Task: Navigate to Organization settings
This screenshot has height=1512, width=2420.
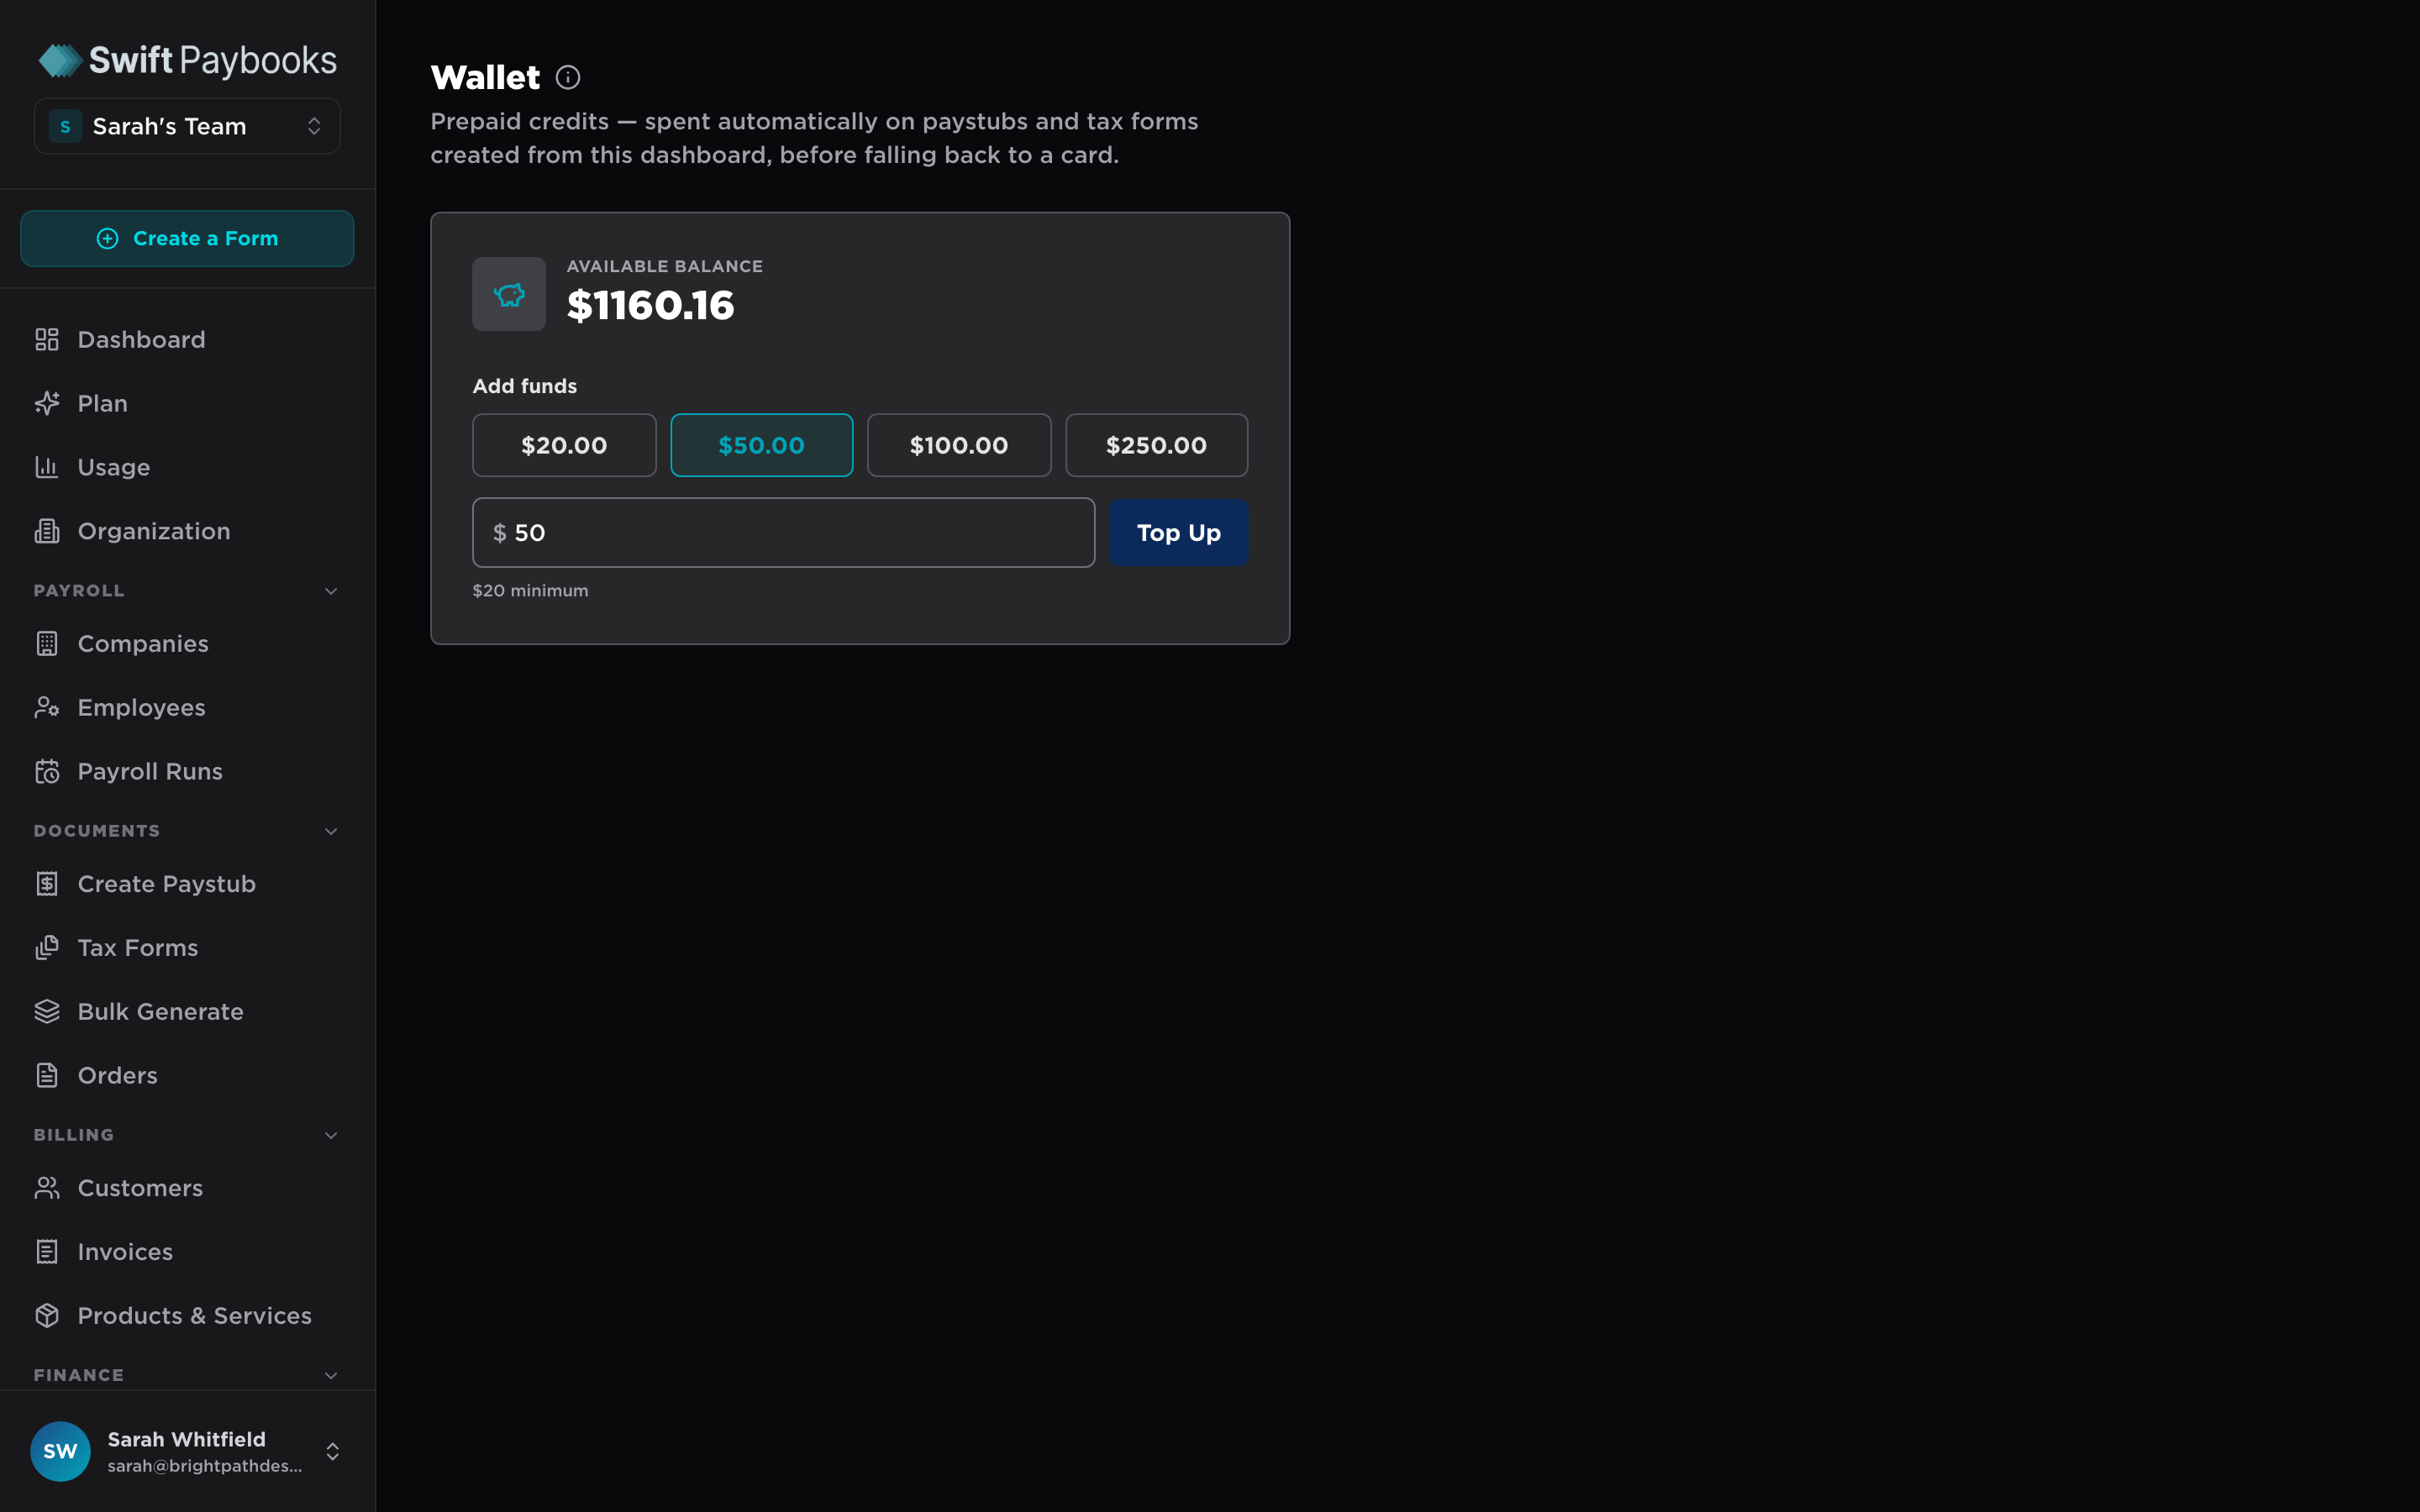Action: coord(187,531)
